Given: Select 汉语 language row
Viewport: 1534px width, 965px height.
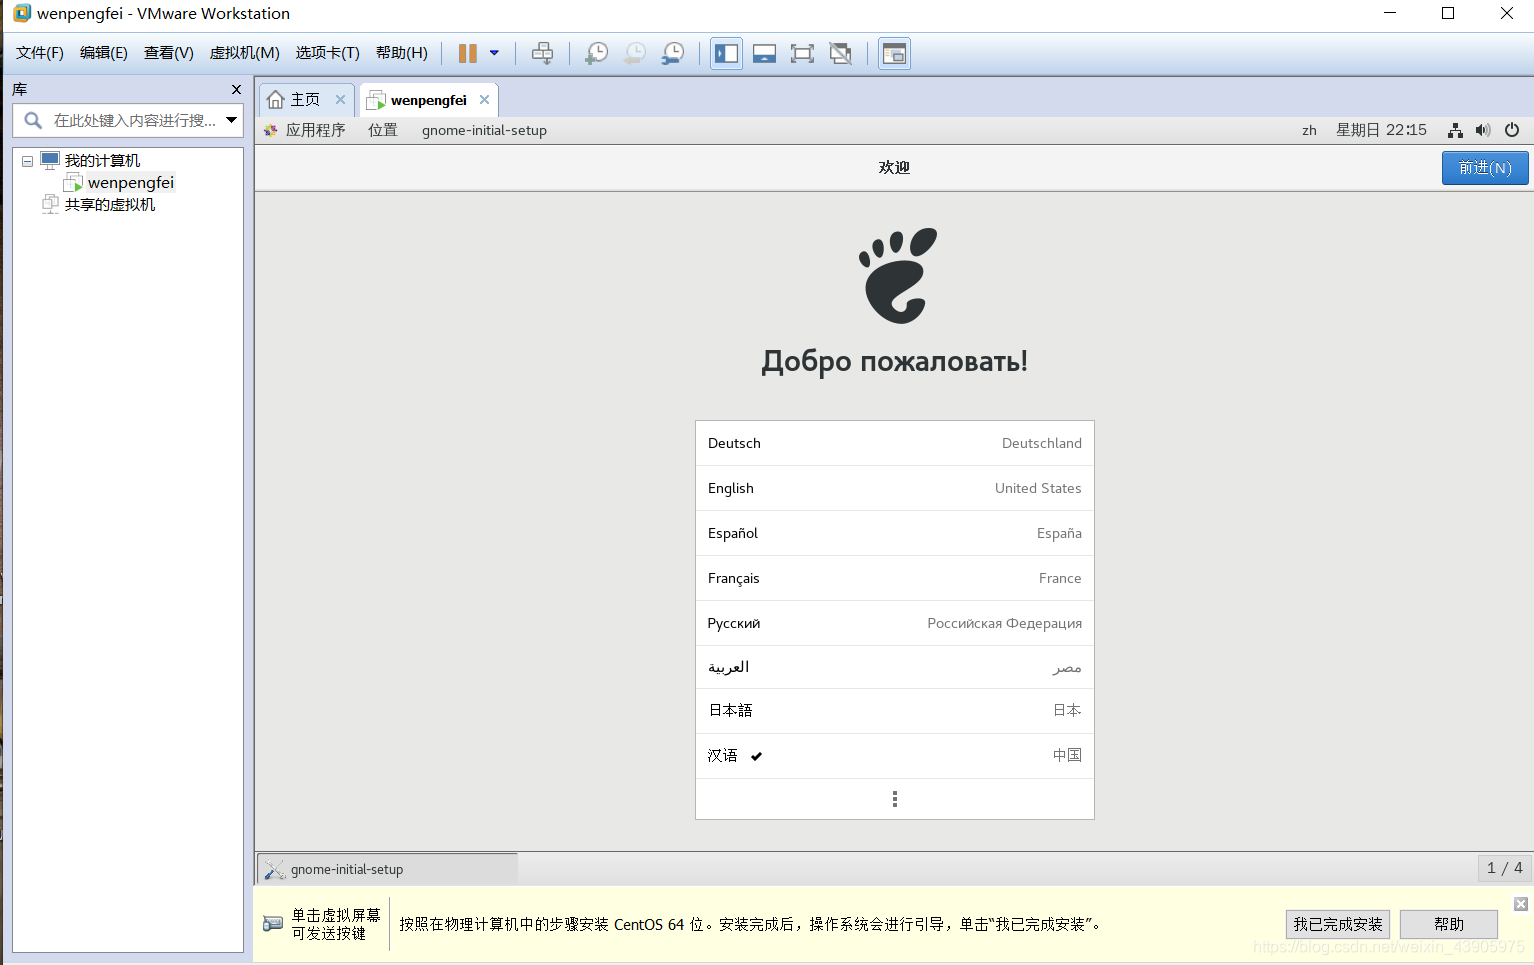Looking at the screenshot, I should [895, 756].
